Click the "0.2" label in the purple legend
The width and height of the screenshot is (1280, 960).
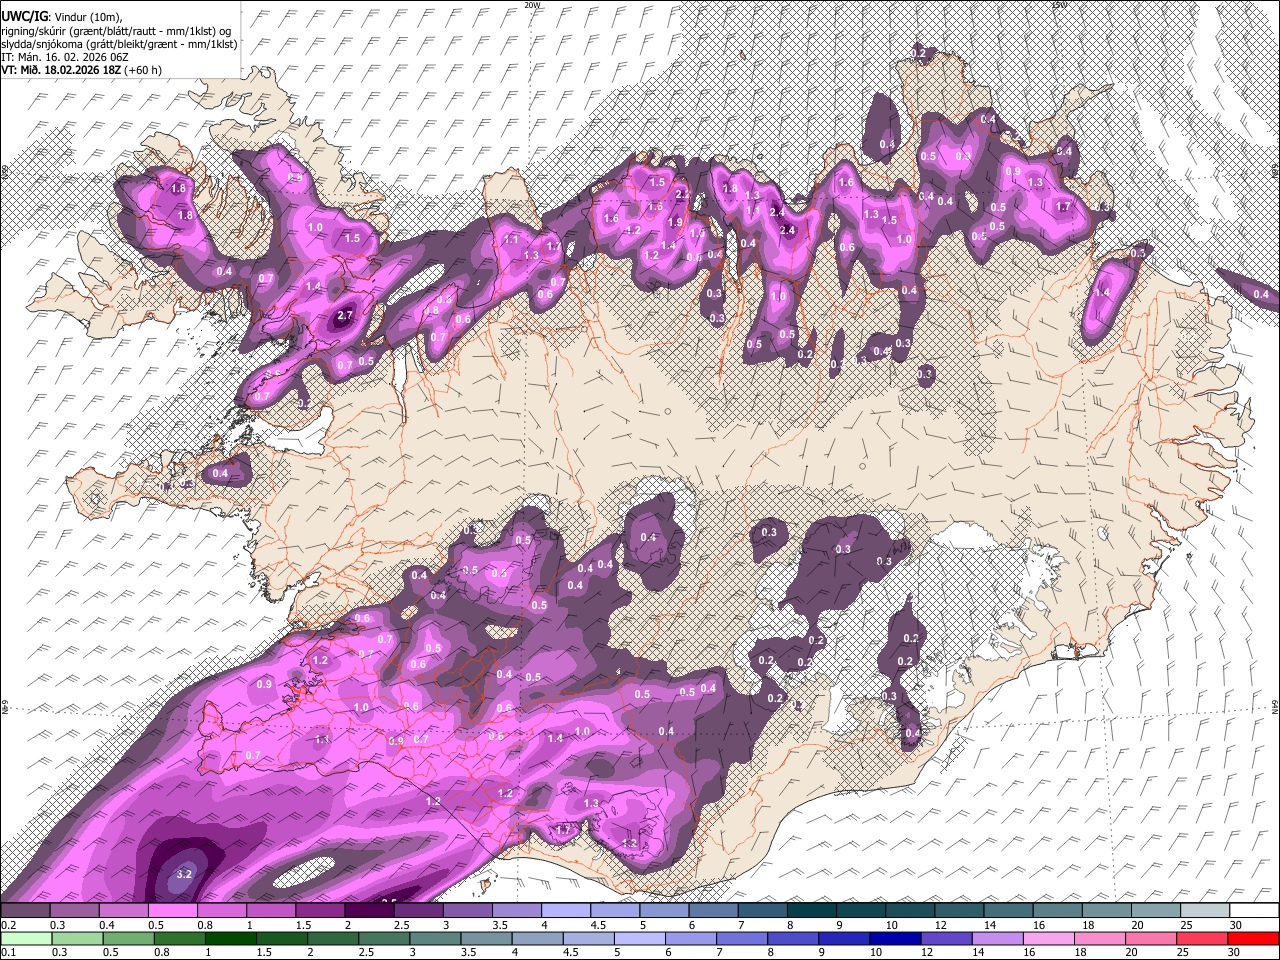pos(9,924)
